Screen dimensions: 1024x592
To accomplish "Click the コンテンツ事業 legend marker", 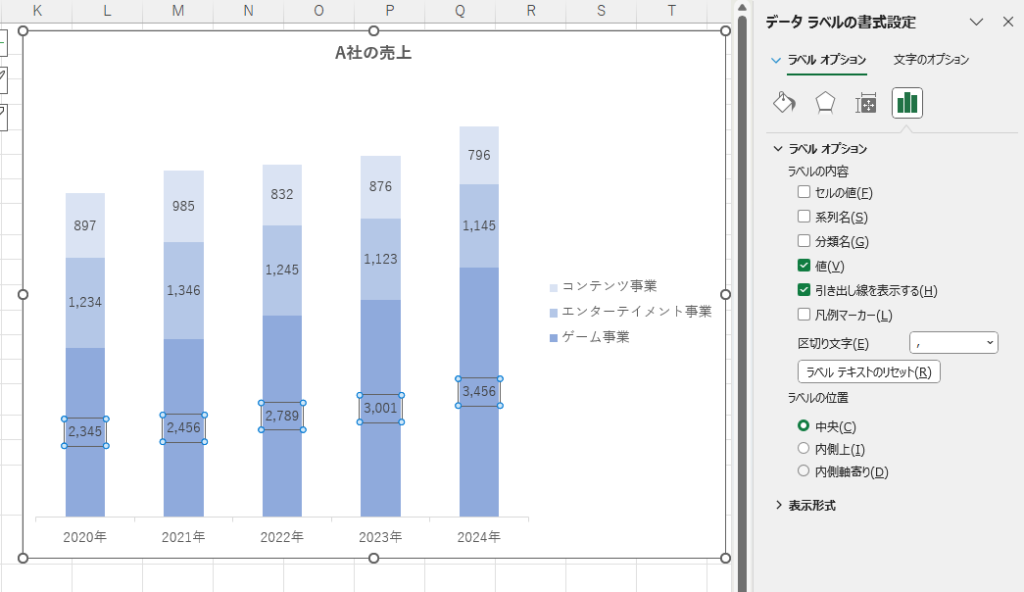I will [554, 287].
